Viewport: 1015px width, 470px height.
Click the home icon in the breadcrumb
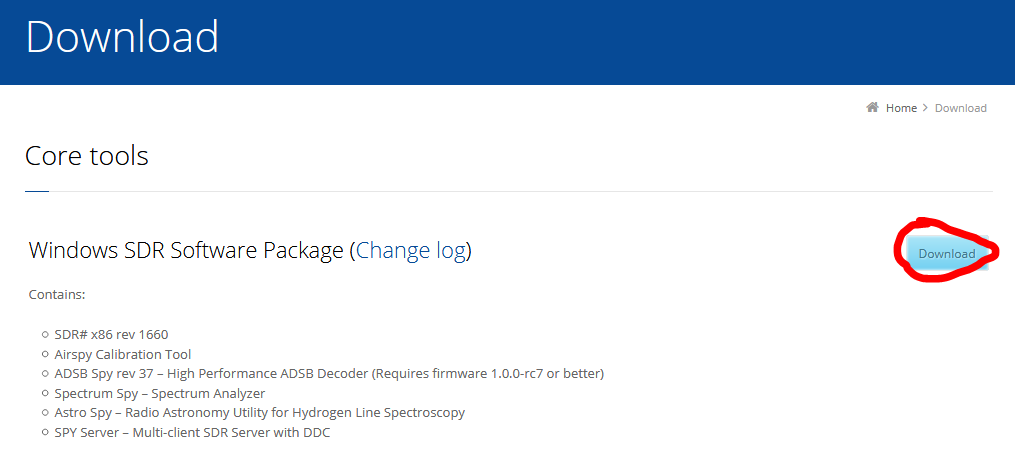(873, 108)
